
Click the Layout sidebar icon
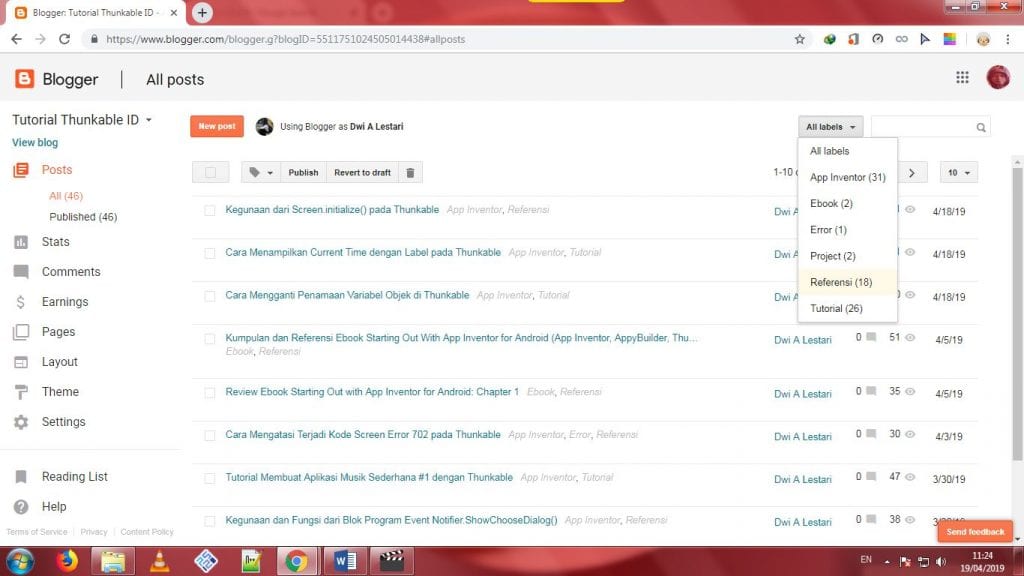(21, 362)
